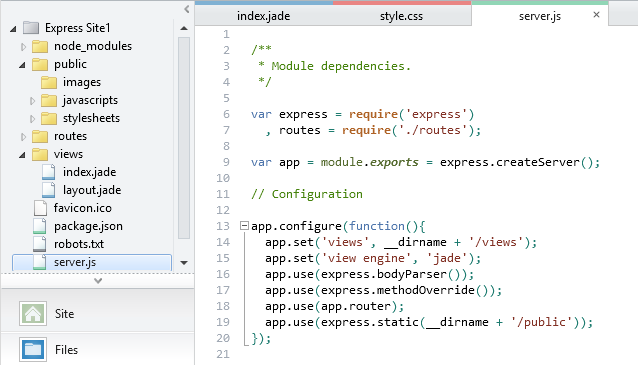
Task: Click the Site home icon
Action: pos(33,314)
